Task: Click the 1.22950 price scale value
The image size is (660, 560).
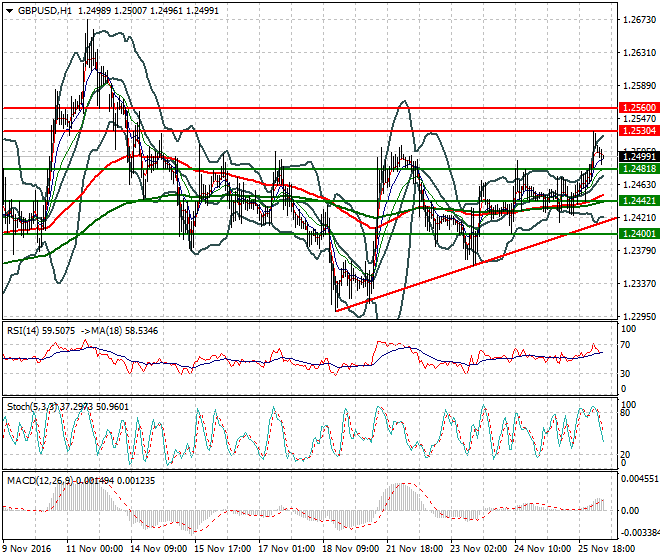Action: tap(639, 316)
